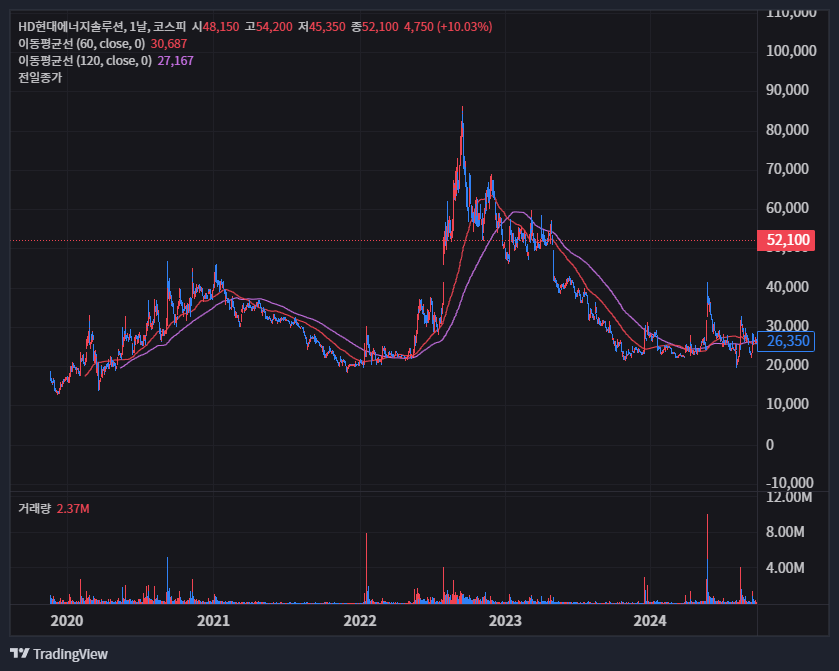Click the high price value 54,200
The height and width of the screenshot is (671, 839).
[x=274, y=27]
